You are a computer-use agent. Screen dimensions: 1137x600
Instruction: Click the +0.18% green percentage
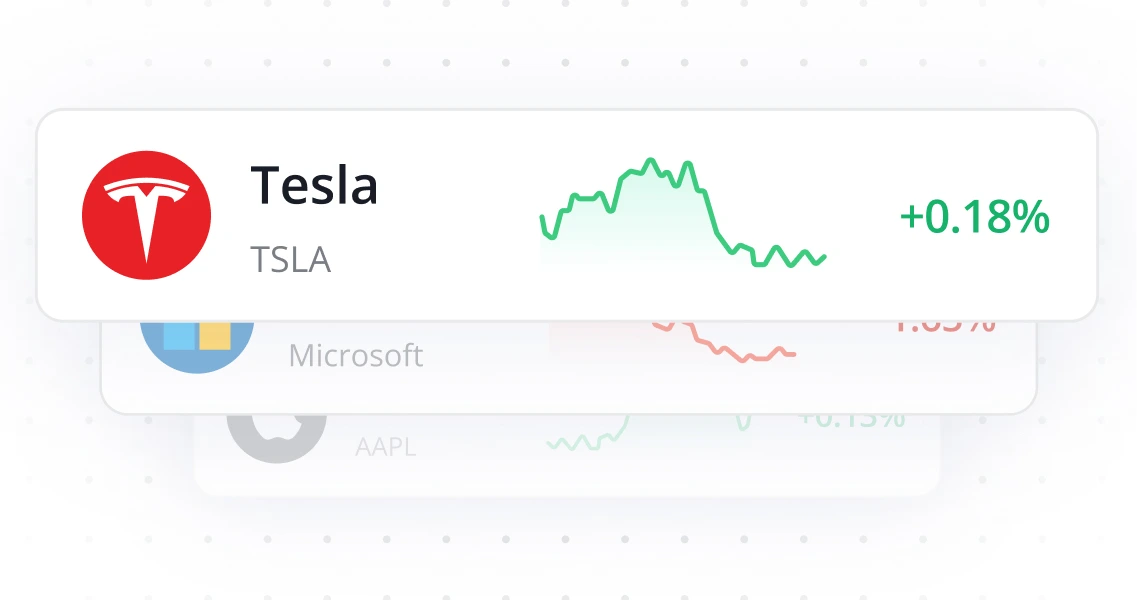click(974, 218)
